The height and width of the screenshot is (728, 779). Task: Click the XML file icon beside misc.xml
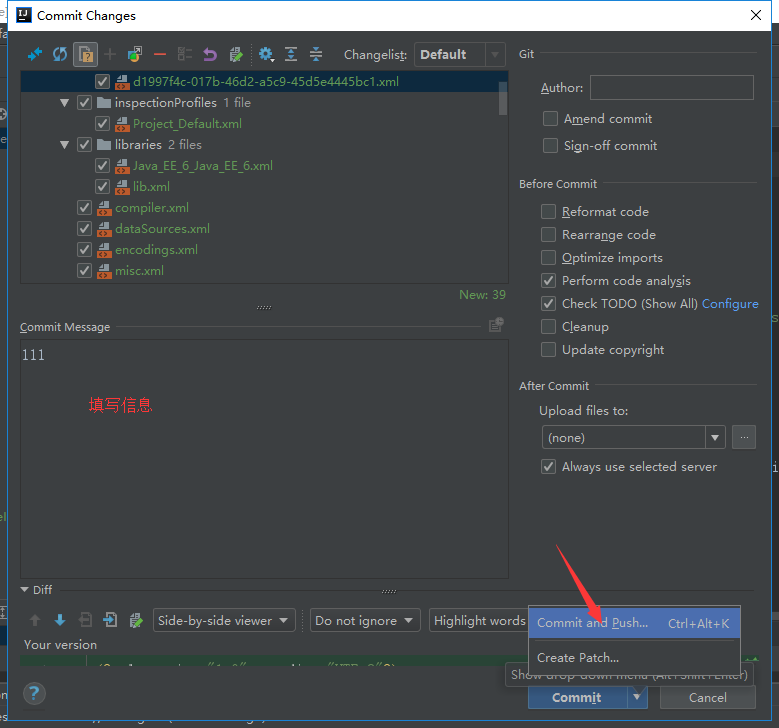[x=104, y=271]
